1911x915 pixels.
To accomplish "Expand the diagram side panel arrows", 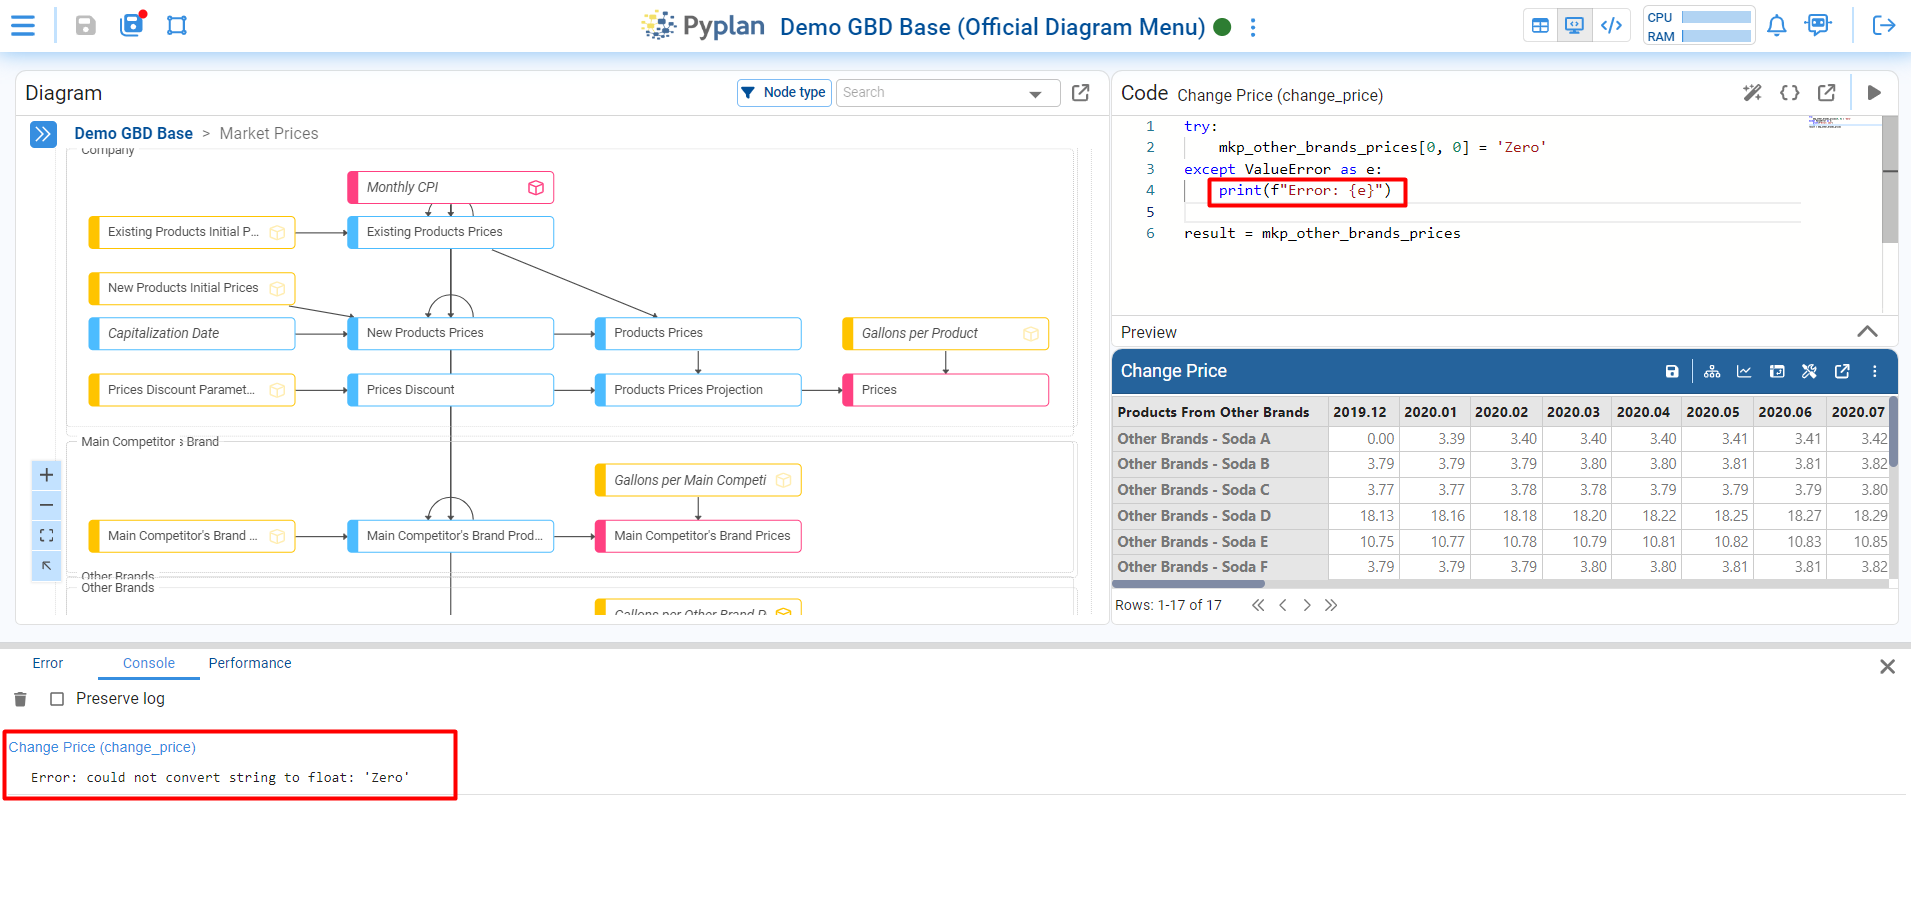I will click(43, 134).
